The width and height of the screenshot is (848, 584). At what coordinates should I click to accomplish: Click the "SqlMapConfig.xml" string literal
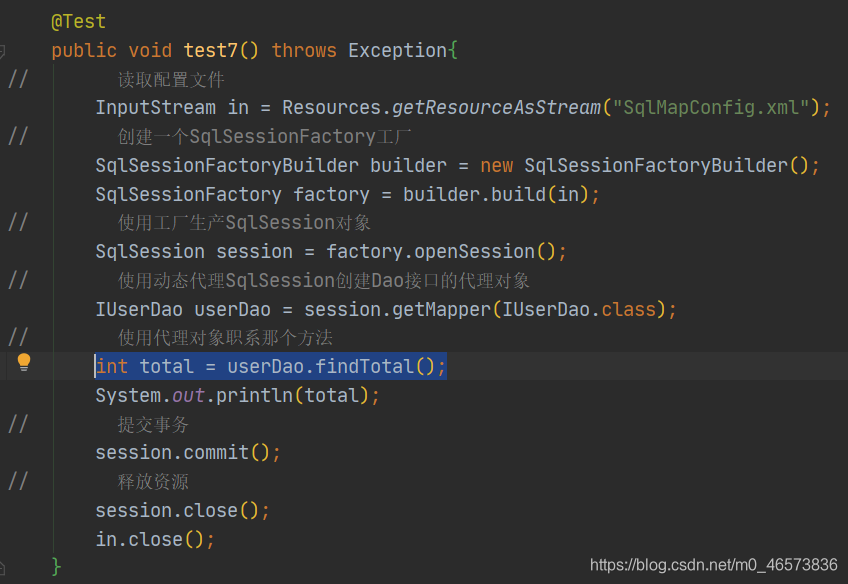pos(711,108)
